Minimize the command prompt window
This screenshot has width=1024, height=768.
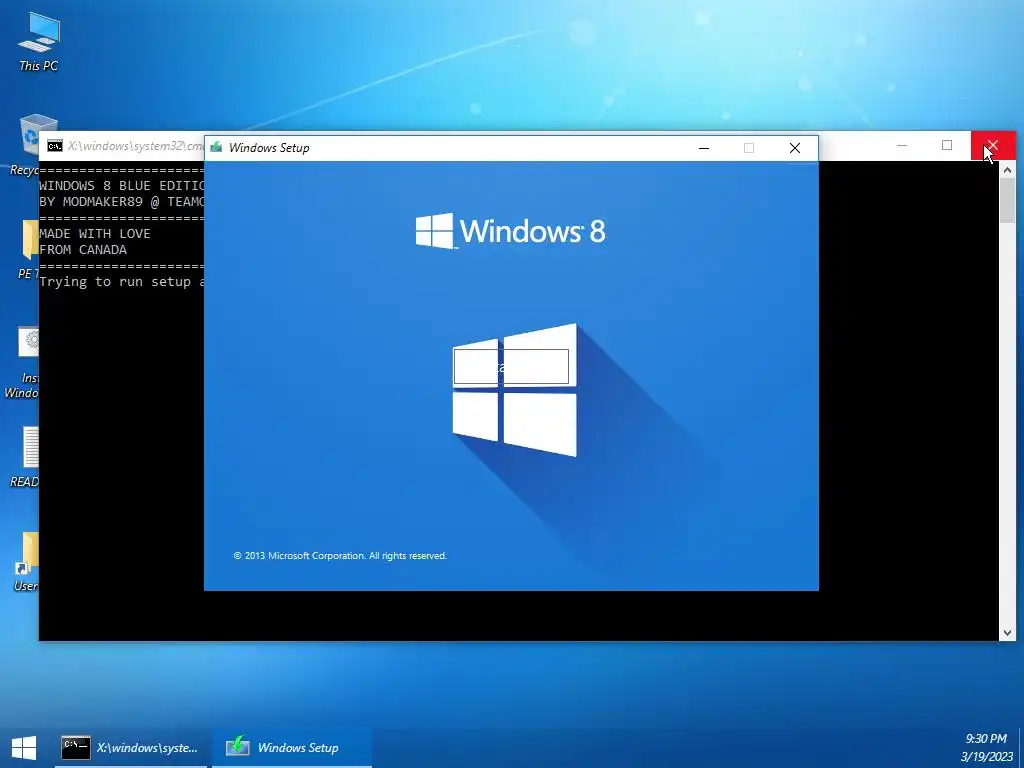[x=902, y=145]
